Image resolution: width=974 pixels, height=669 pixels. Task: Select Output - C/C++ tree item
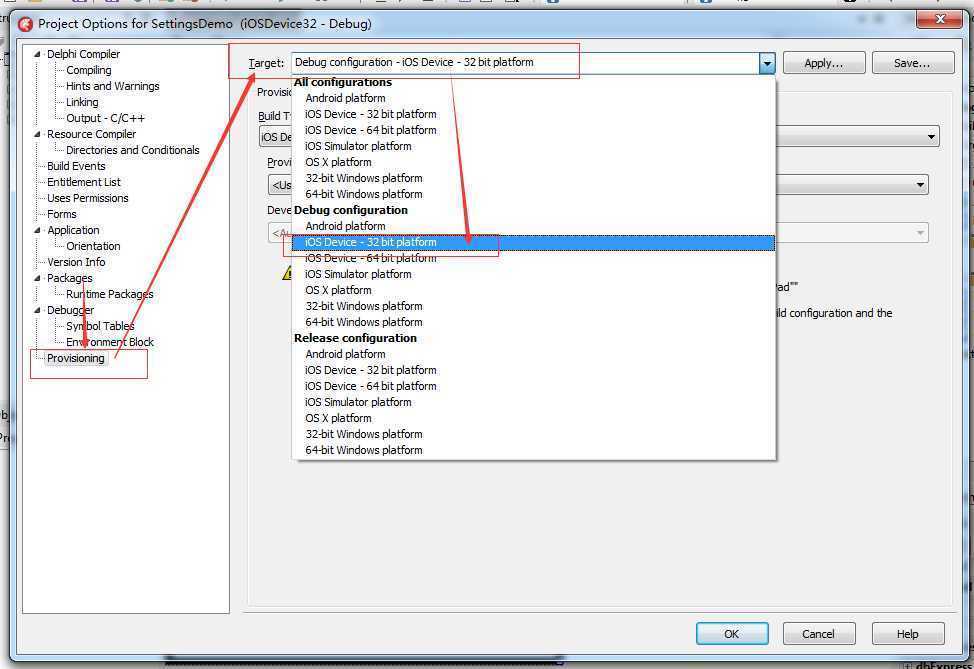105,118
